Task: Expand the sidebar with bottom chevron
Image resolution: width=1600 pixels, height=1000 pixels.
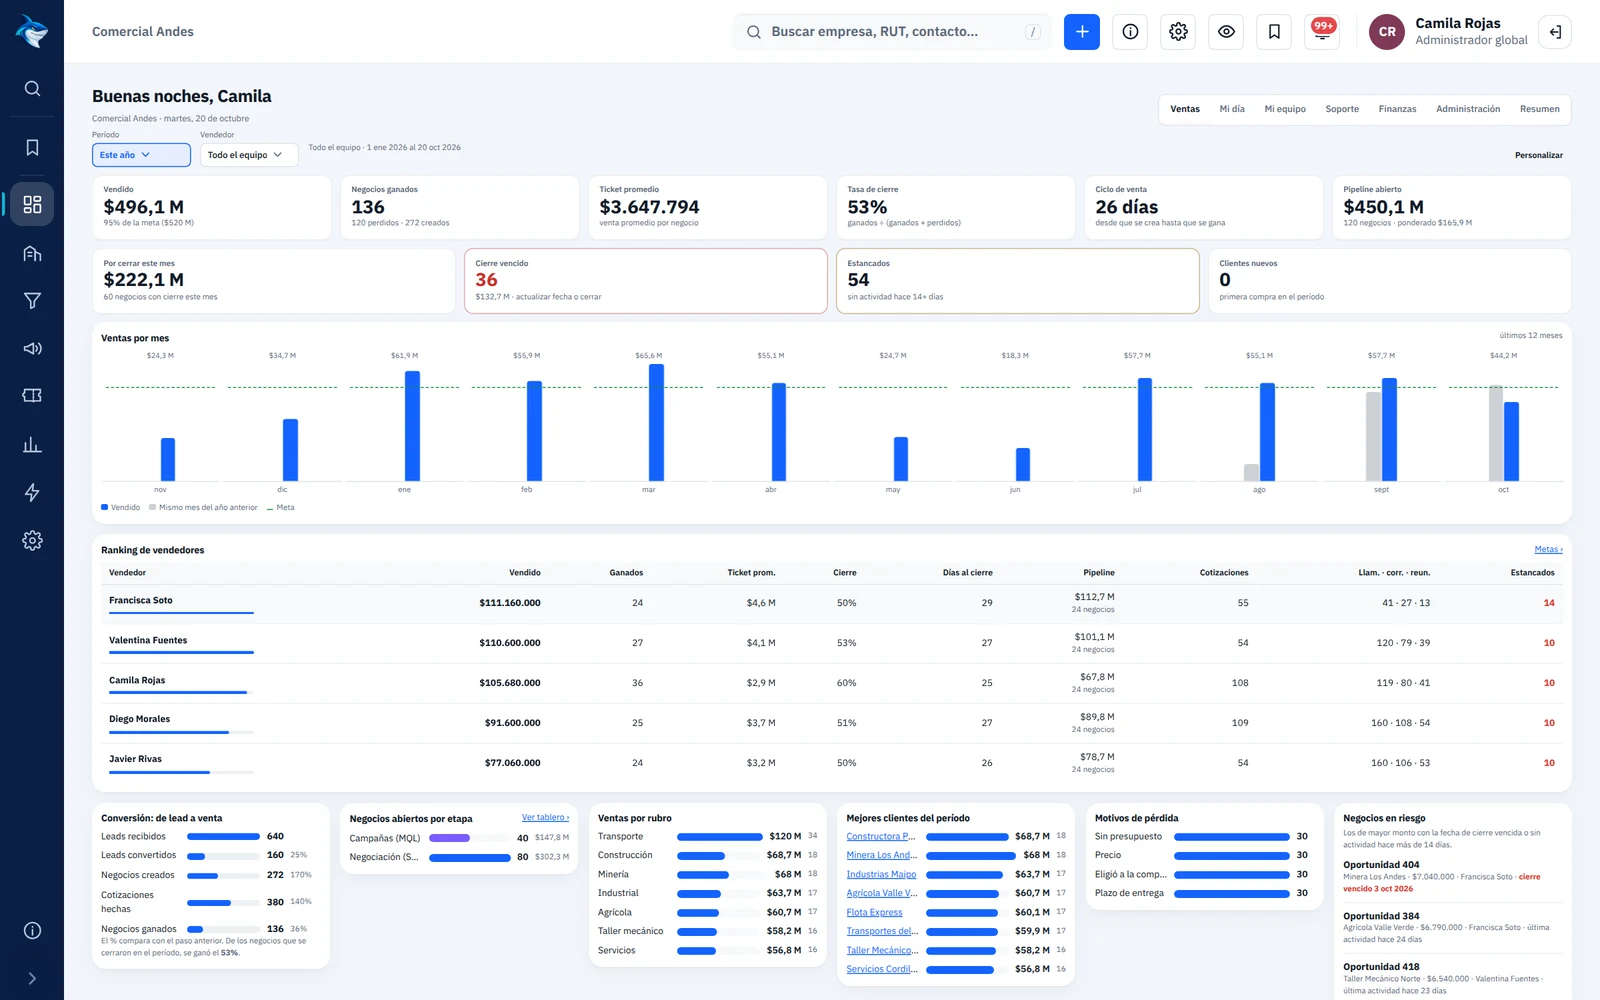Action: (x=32, y=979)
